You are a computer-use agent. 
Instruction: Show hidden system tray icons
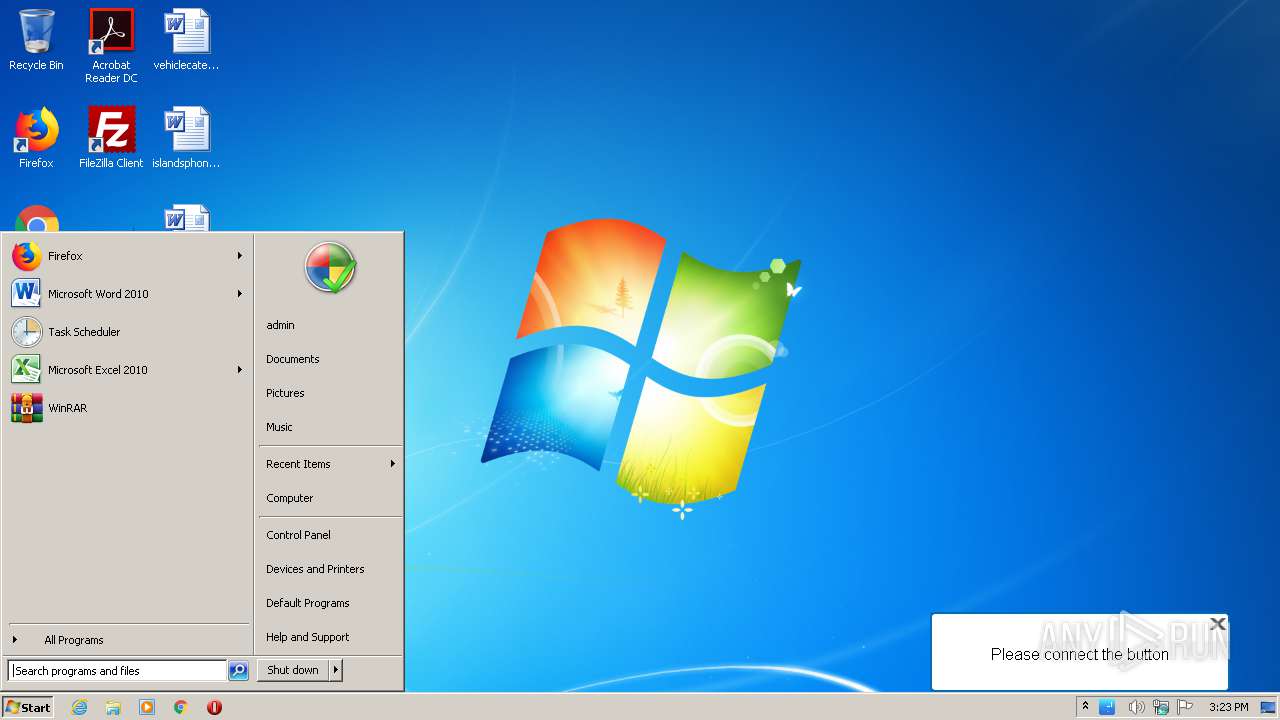(x=1085, y=707)
